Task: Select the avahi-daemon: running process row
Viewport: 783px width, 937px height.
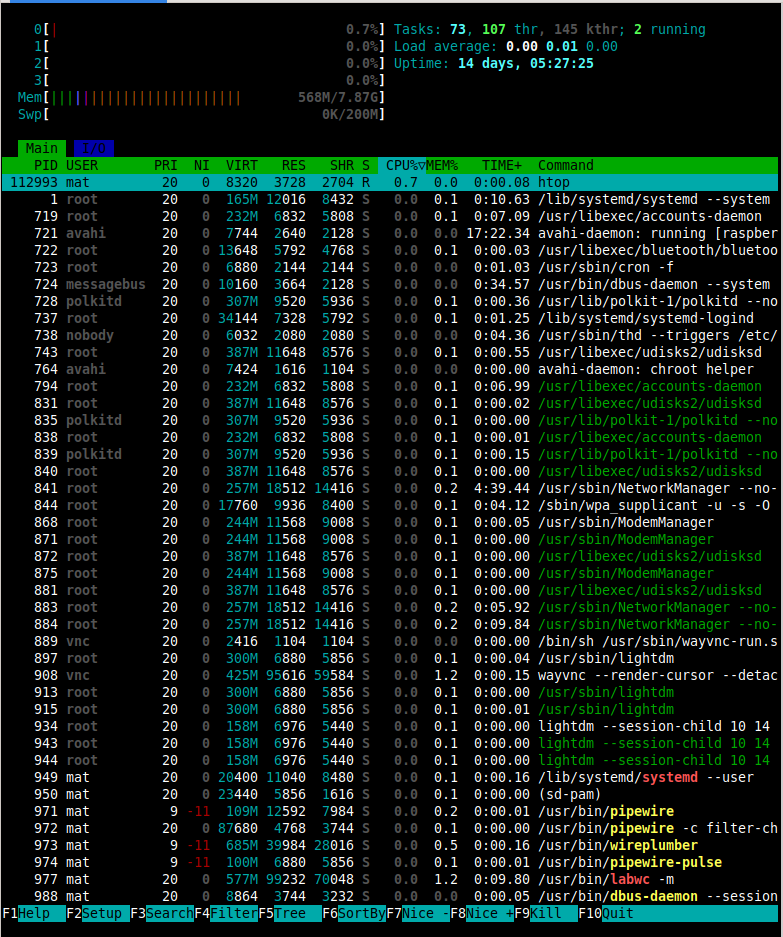Action: pos(390,234)
